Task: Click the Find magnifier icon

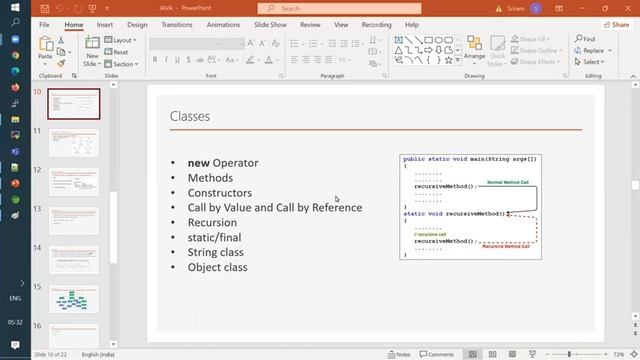Action: point(578,38)
